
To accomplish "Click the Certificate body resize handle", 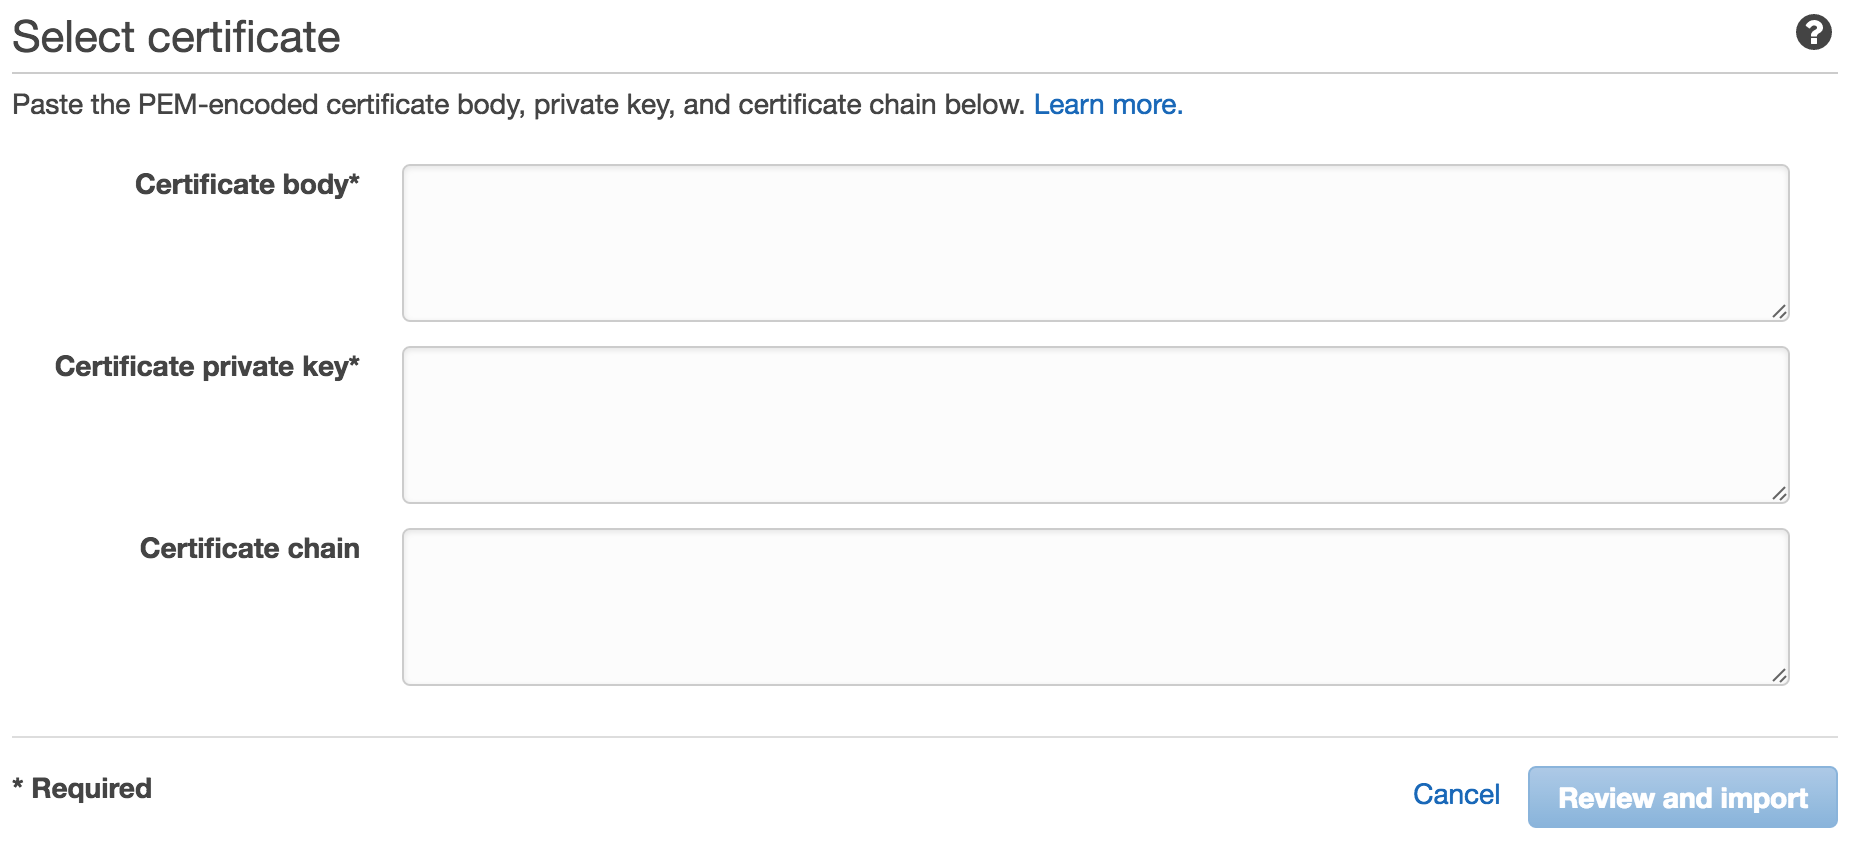I will coord(1779,311).
